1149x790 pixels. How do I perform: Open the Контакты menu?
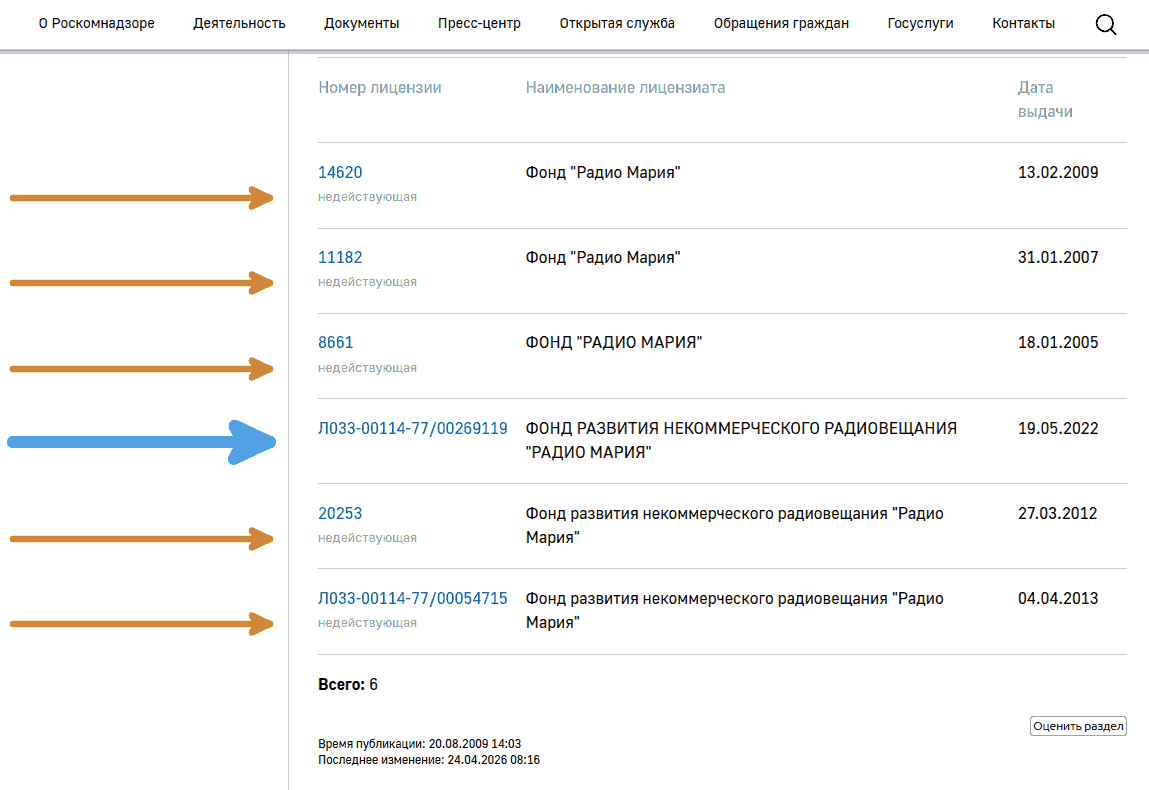pos(1023,23)
